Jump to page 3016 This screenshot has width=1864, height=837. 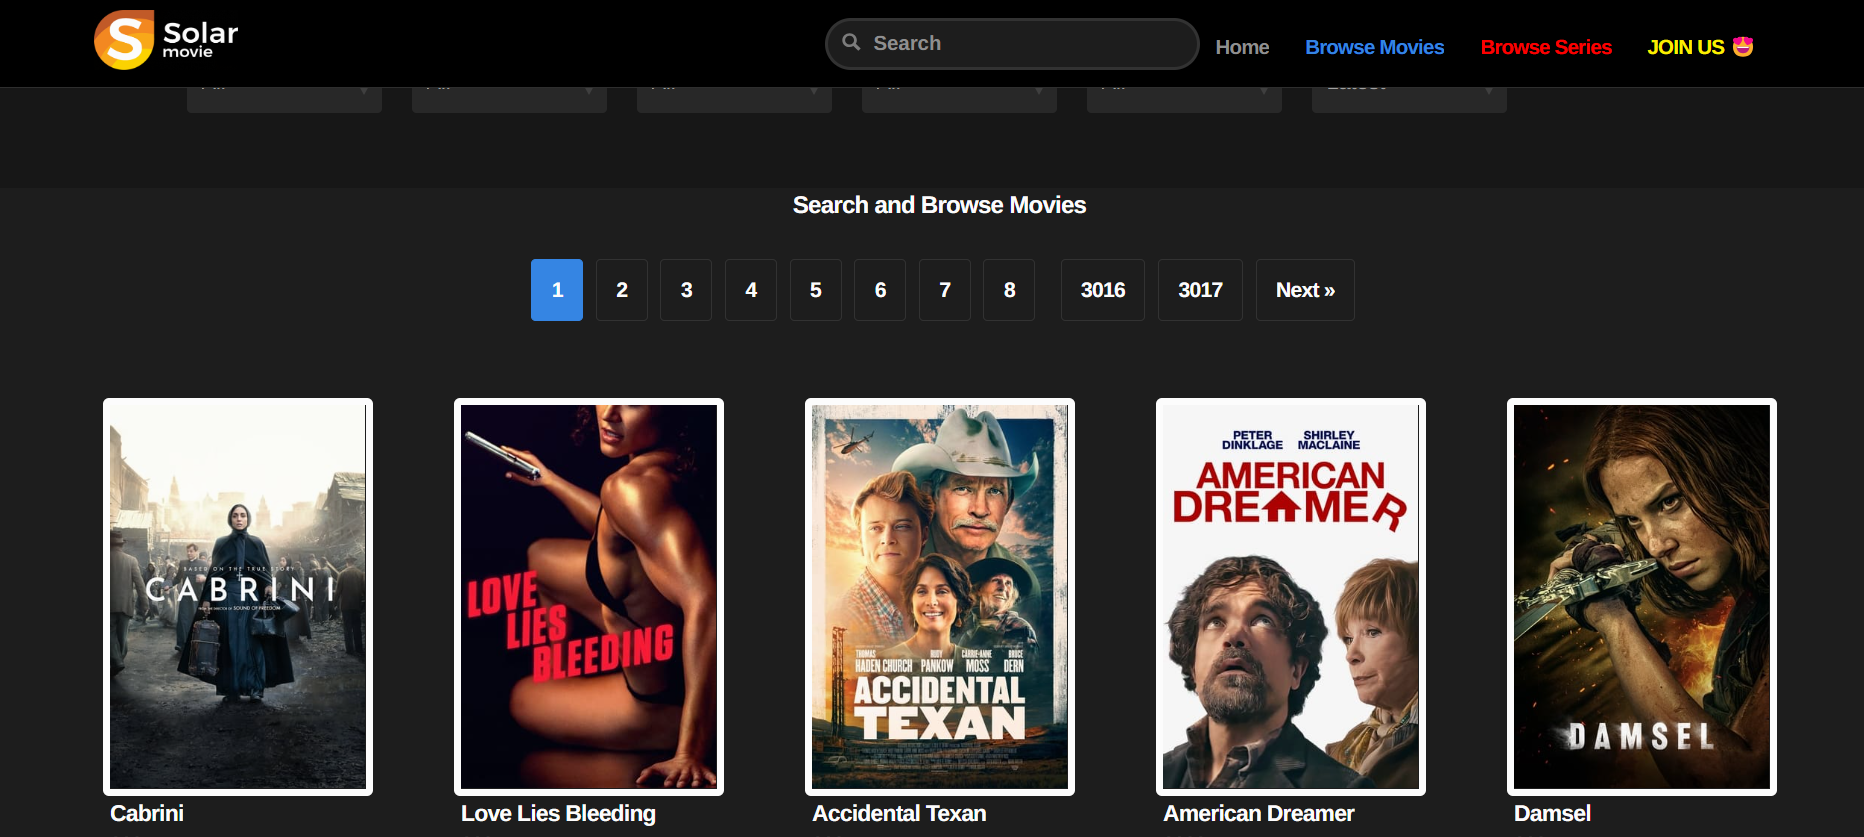(1103, 290)
